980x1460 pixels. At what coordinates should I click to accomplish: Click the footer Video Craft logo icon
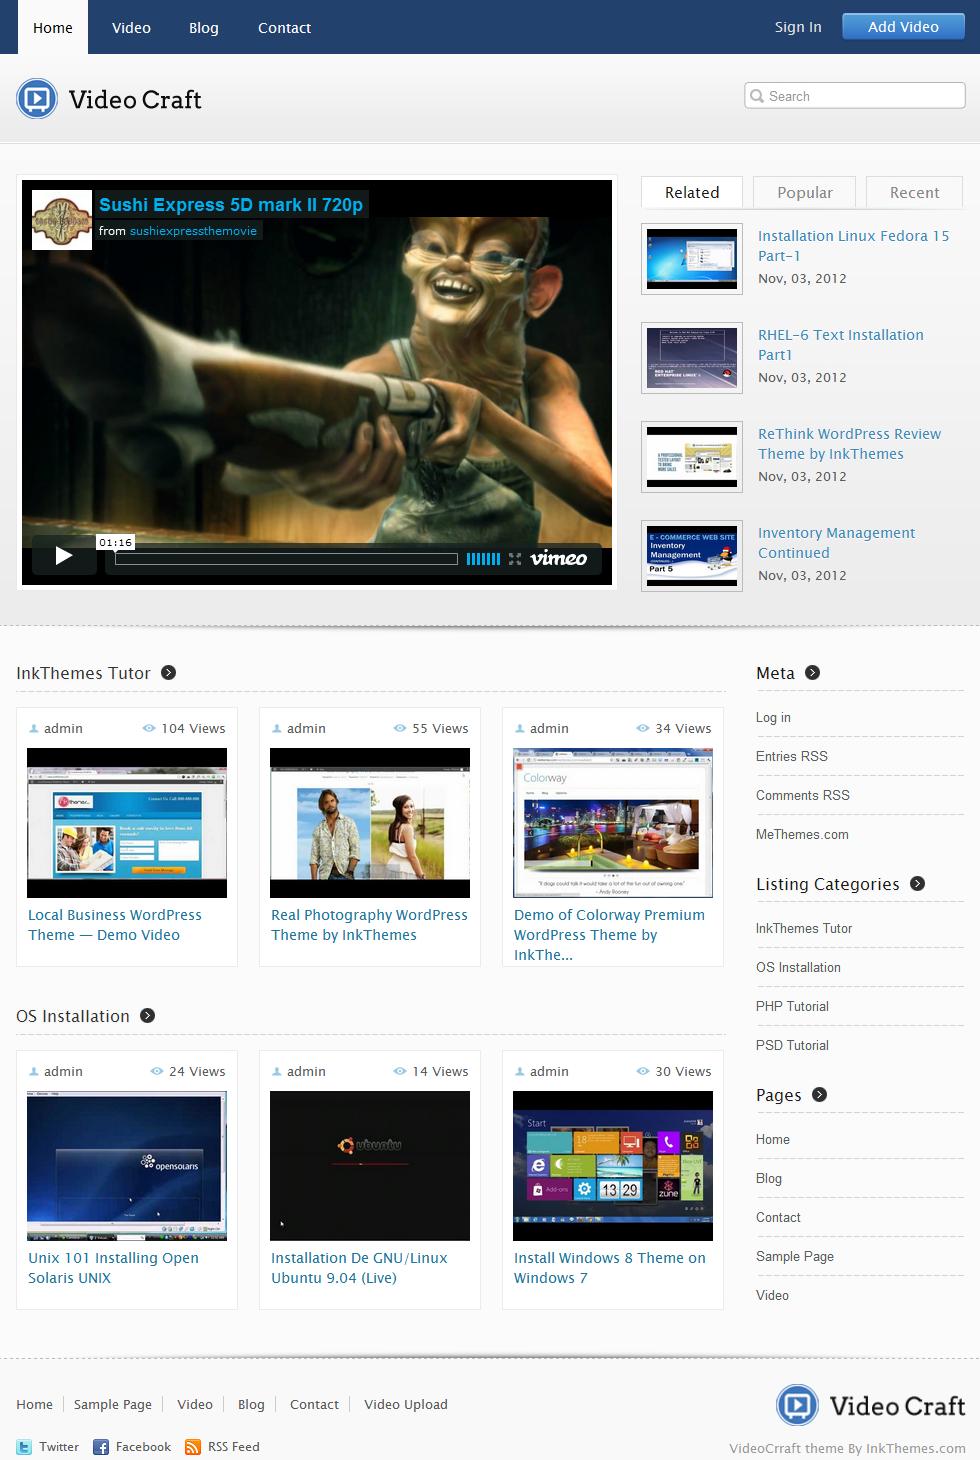pos(798,1405)
